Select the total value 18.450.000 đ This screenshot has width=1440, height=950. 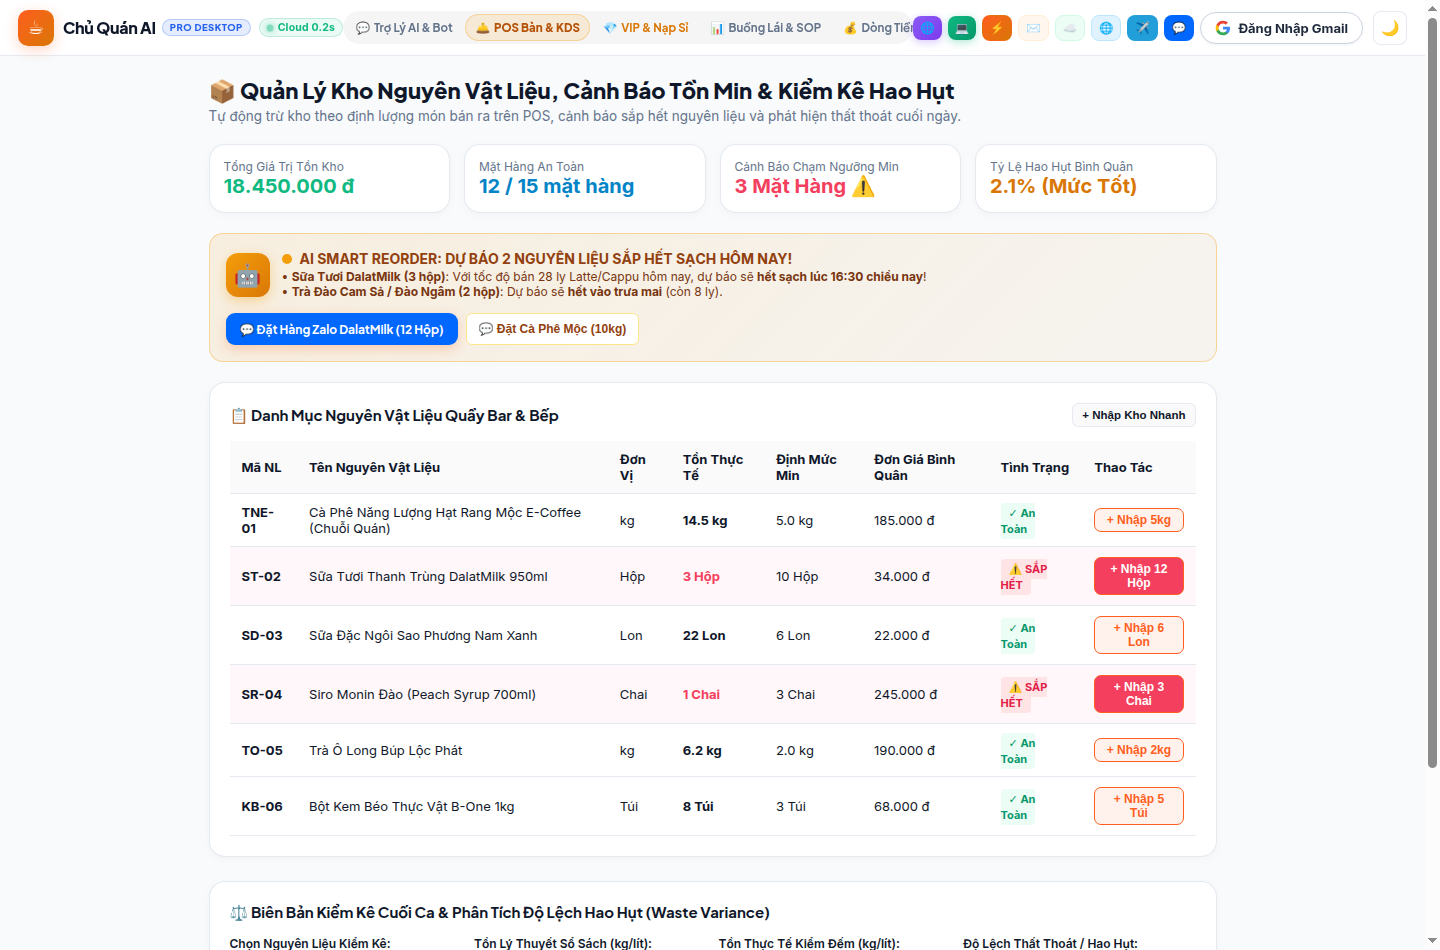[289, 186]
